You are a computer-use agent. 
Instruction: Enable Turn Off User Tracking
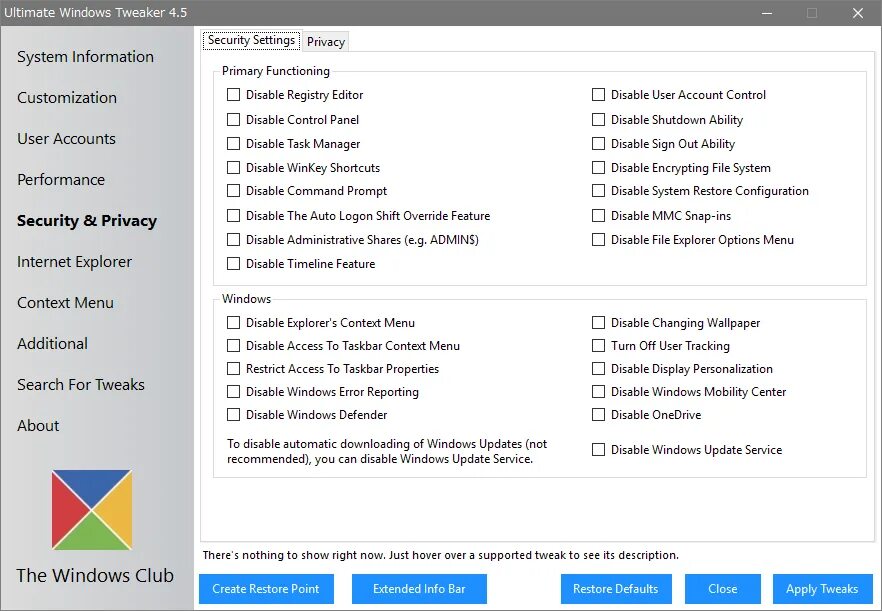tap(598, 345)
